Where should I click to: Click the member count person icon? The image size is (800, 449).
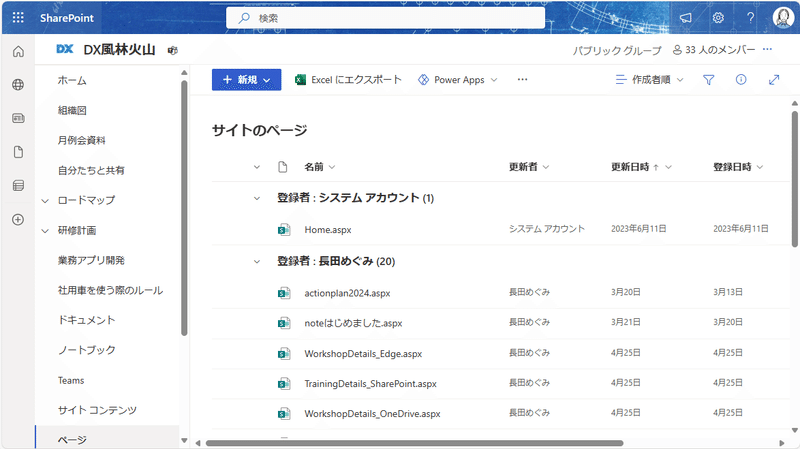[677, 50]
